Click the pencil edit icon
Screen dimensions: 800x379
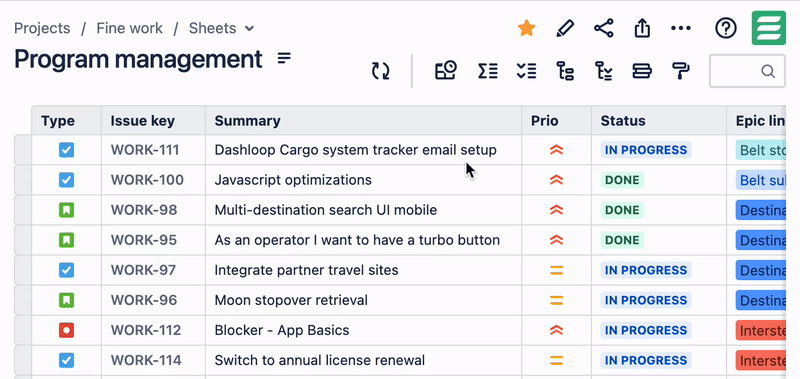tap(565, 28)
